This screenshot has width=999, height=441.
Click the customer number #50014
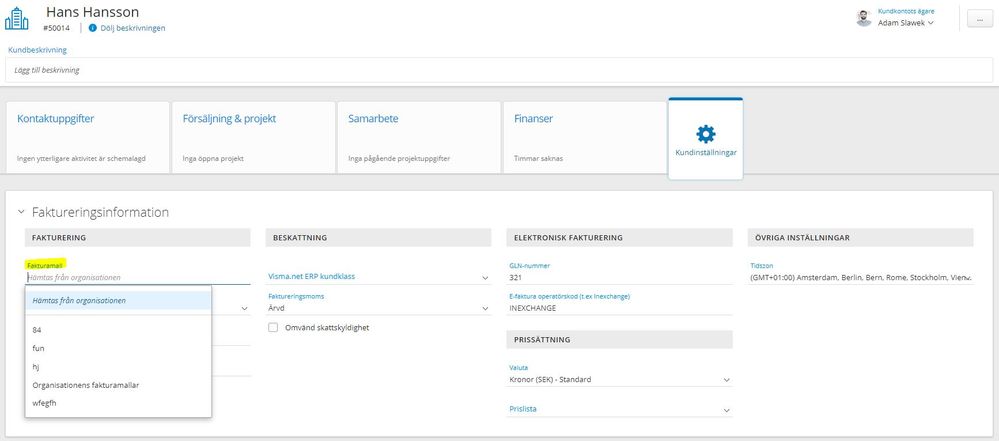[x=57, y=28]
